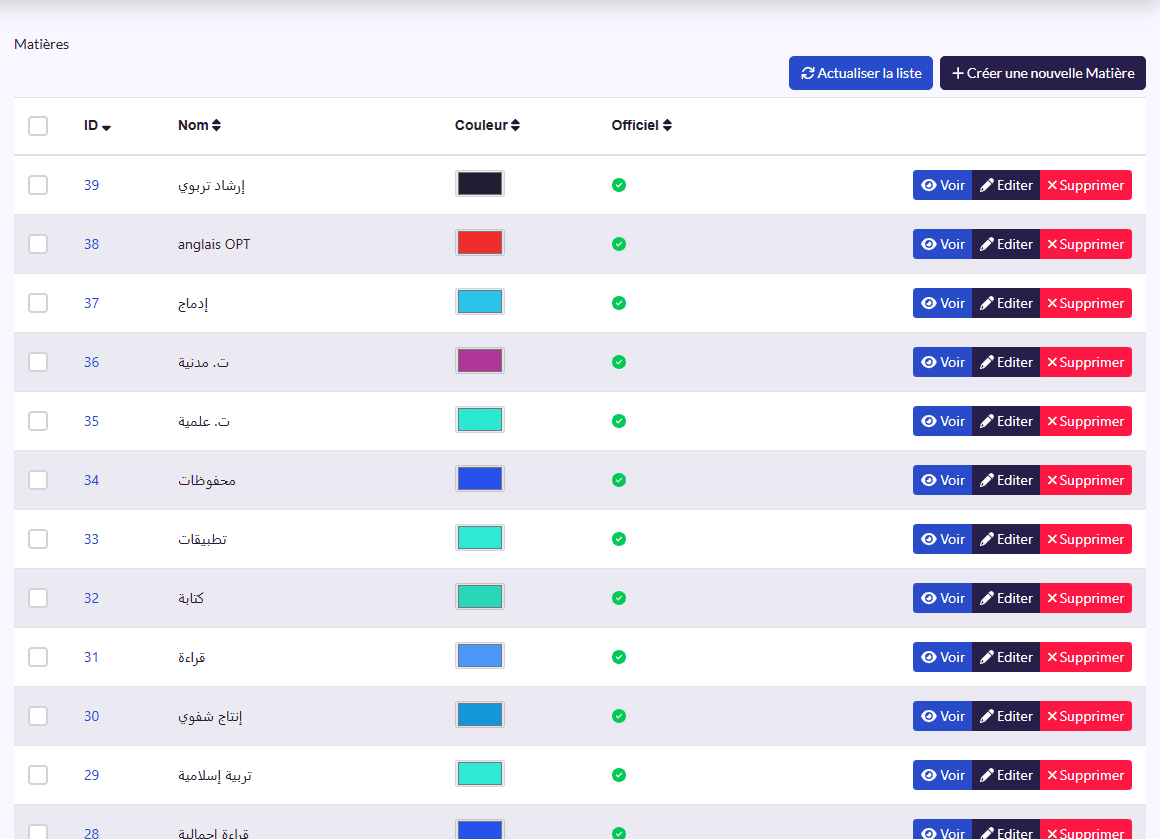Click the pencil Editer icon for anglais OPT
1160x839 pixels.
click(x=987, y=244)
